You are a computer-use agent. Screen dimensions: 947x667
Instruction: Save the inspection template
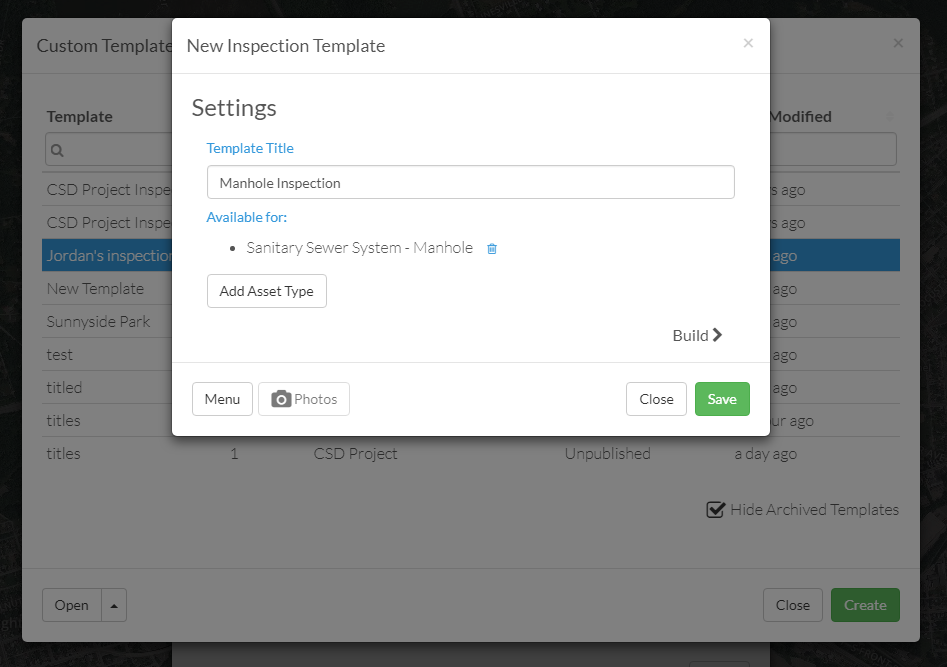click(722, 399)
